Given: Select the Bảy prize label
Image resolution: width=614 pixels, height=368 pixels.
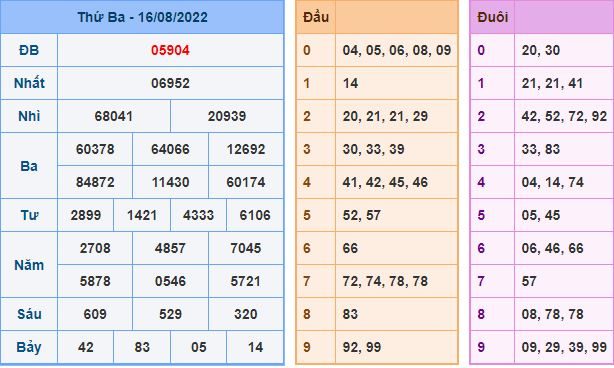Looking at the screenshot, I should point(29,348).
